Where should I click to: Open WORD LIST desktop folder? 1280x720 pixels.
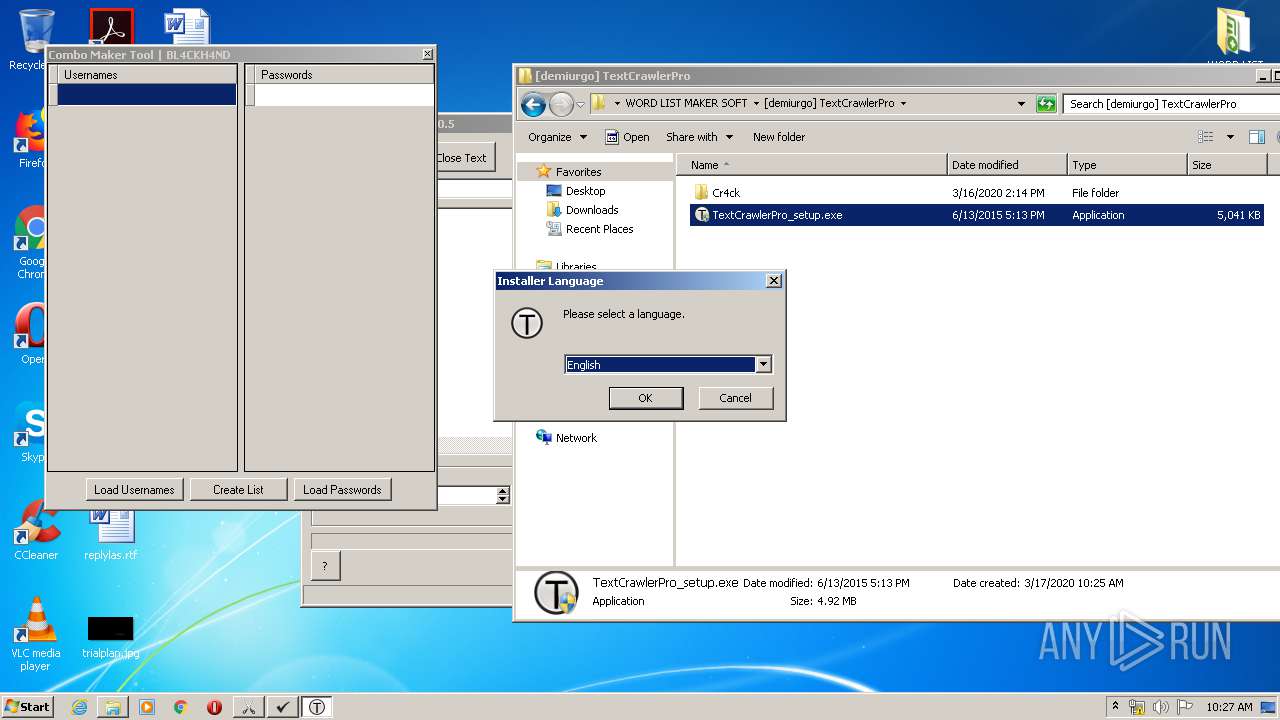[x=1234, y=38]
